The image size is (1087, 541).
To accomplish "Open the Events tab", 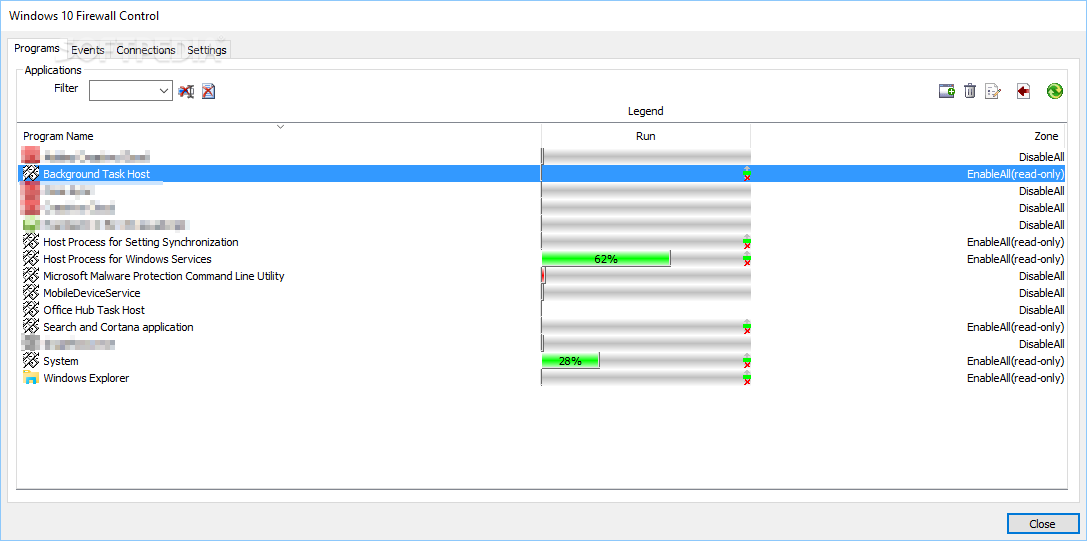I will 88,50.
